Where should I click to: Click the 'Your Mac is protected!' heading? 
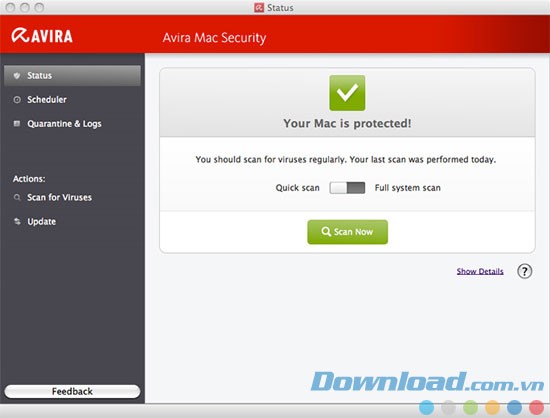click(347, 123)
